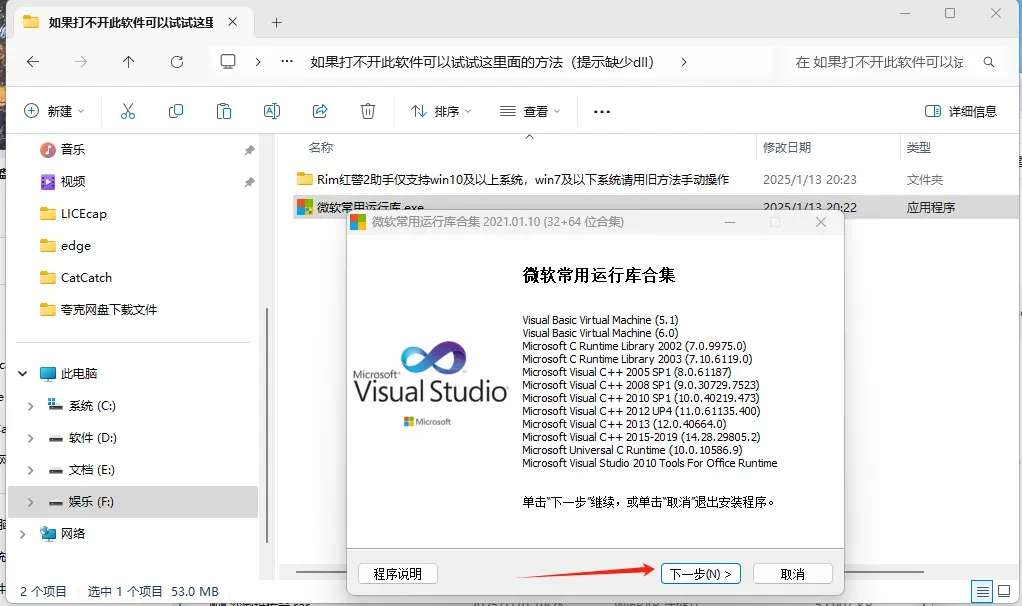Click the search magnifier icon
The image size is (1022, 606).
(x=989, y=62)
